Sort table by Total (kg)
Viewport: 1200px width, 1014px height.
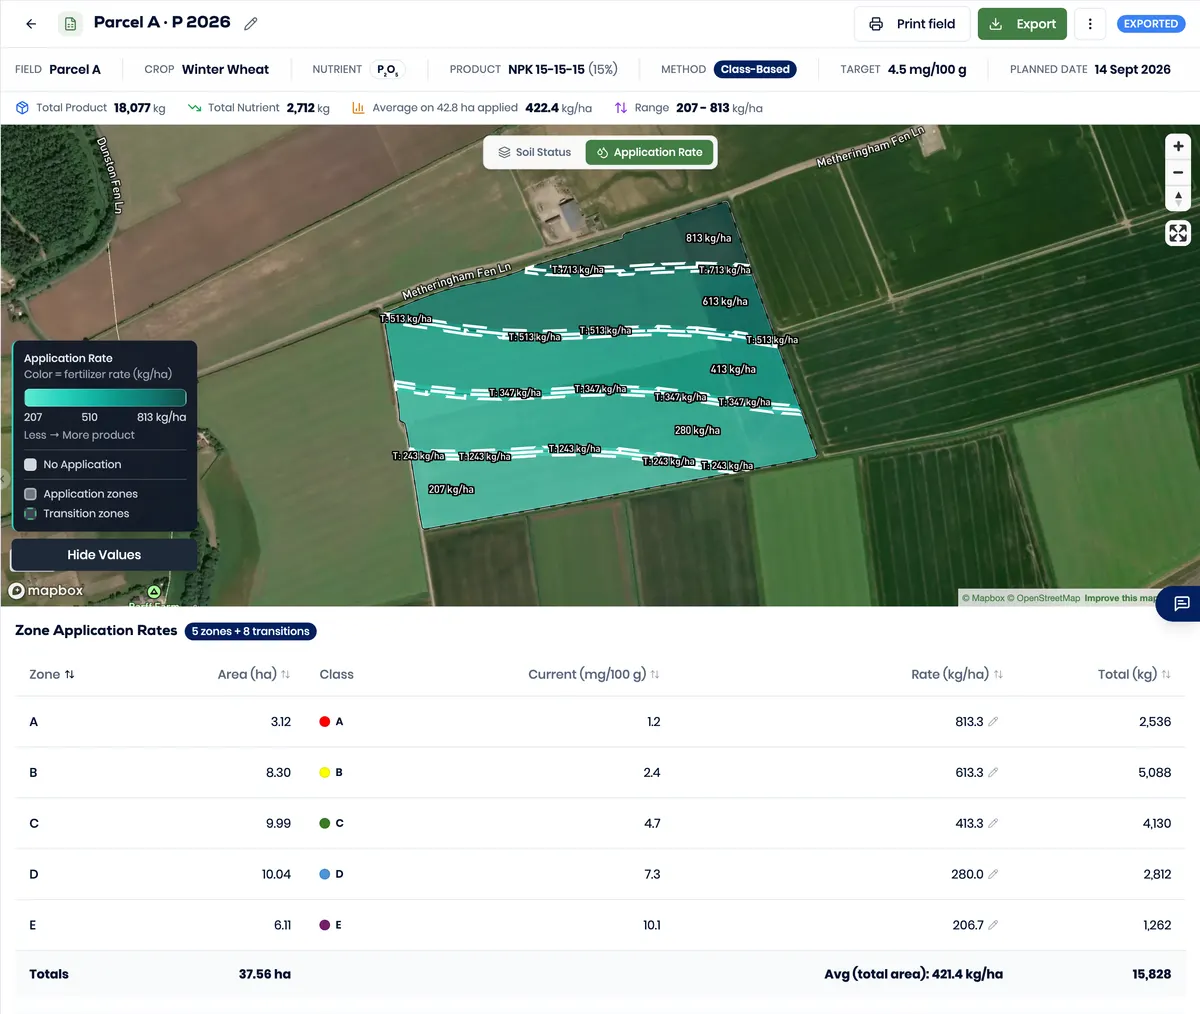1134,674
